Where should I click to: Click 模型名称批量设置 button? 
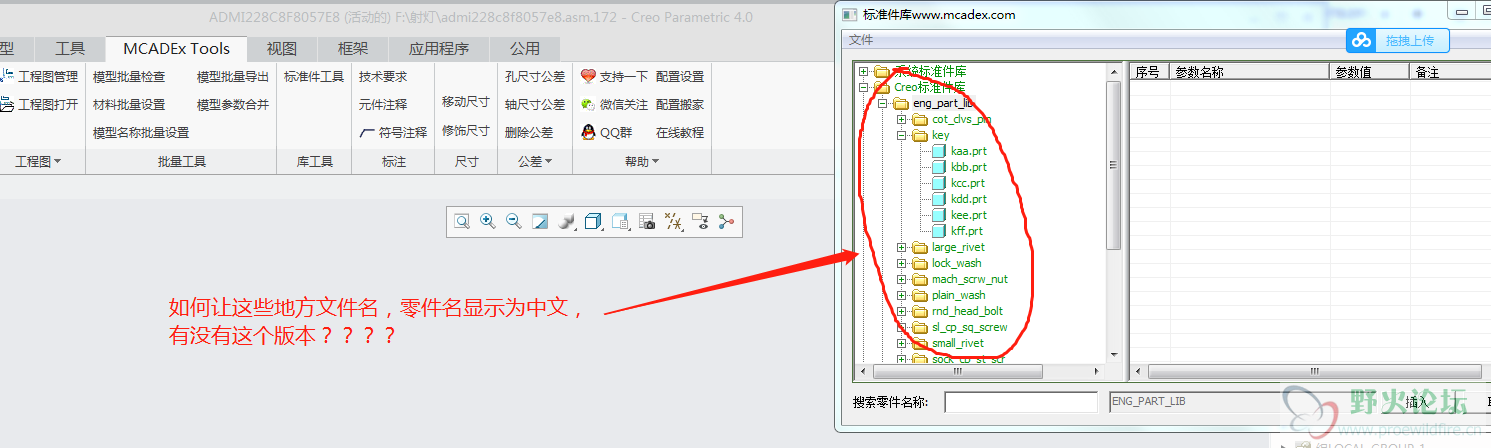141,132
